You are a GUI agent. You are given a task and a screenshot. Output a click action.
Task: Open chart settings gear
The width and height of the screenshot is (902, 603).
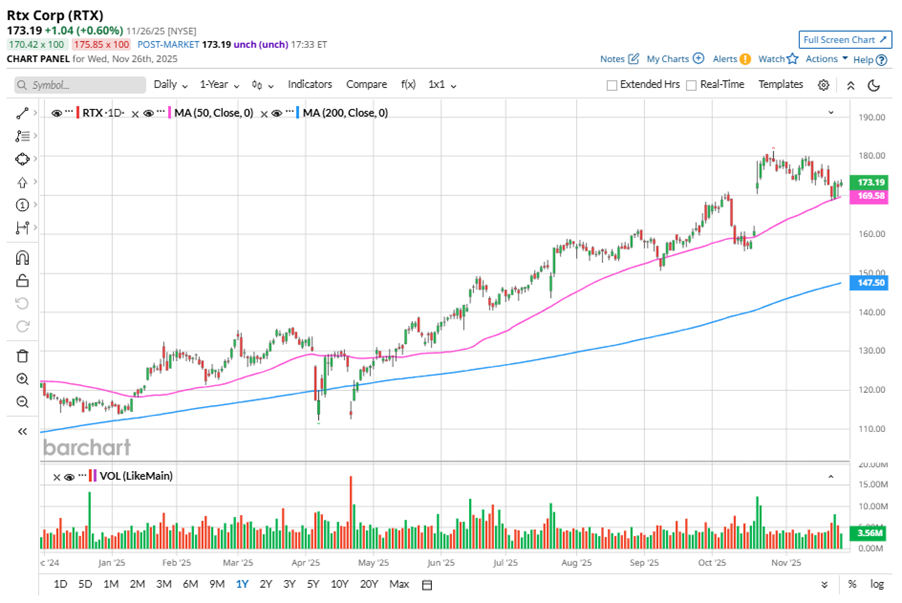click(x=823, y=85)
